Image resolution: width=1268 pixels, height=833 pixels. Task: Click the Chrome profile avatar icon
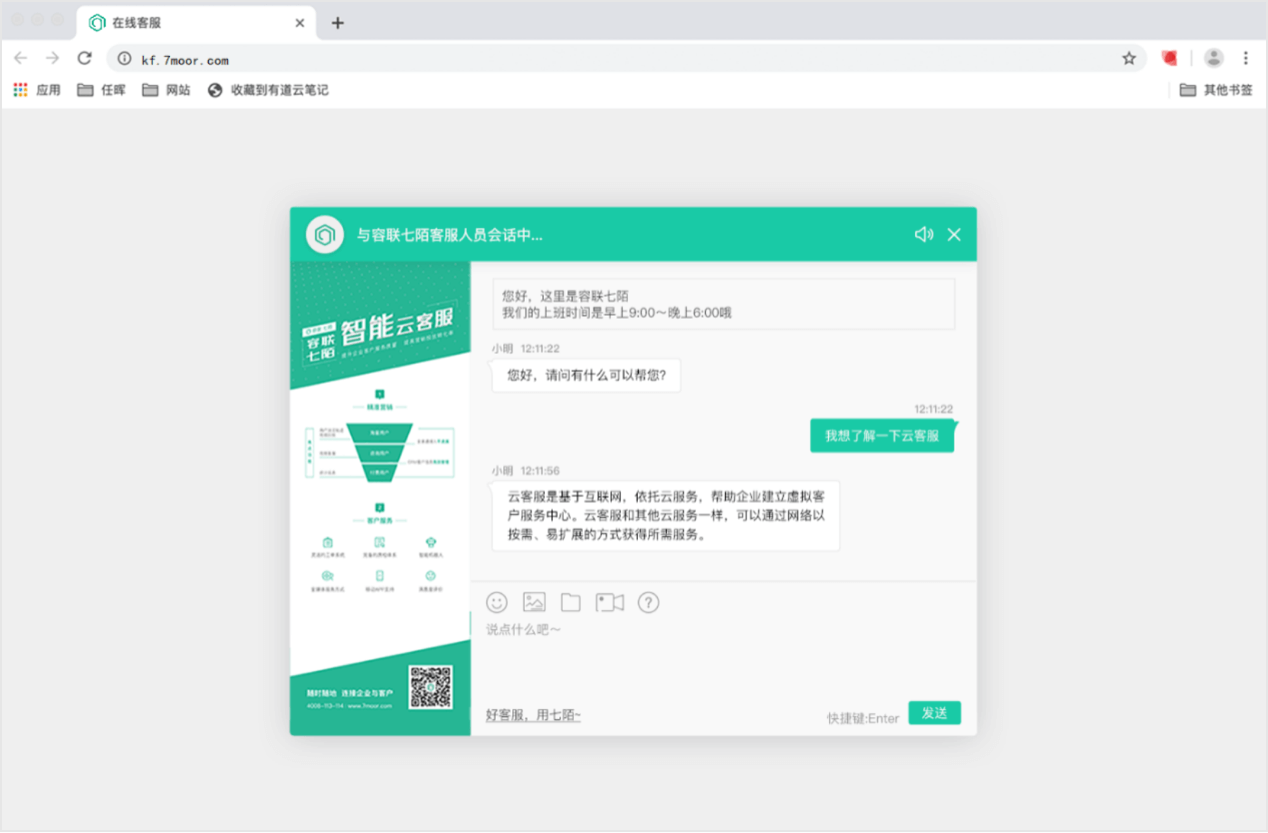pos(1213,59)
